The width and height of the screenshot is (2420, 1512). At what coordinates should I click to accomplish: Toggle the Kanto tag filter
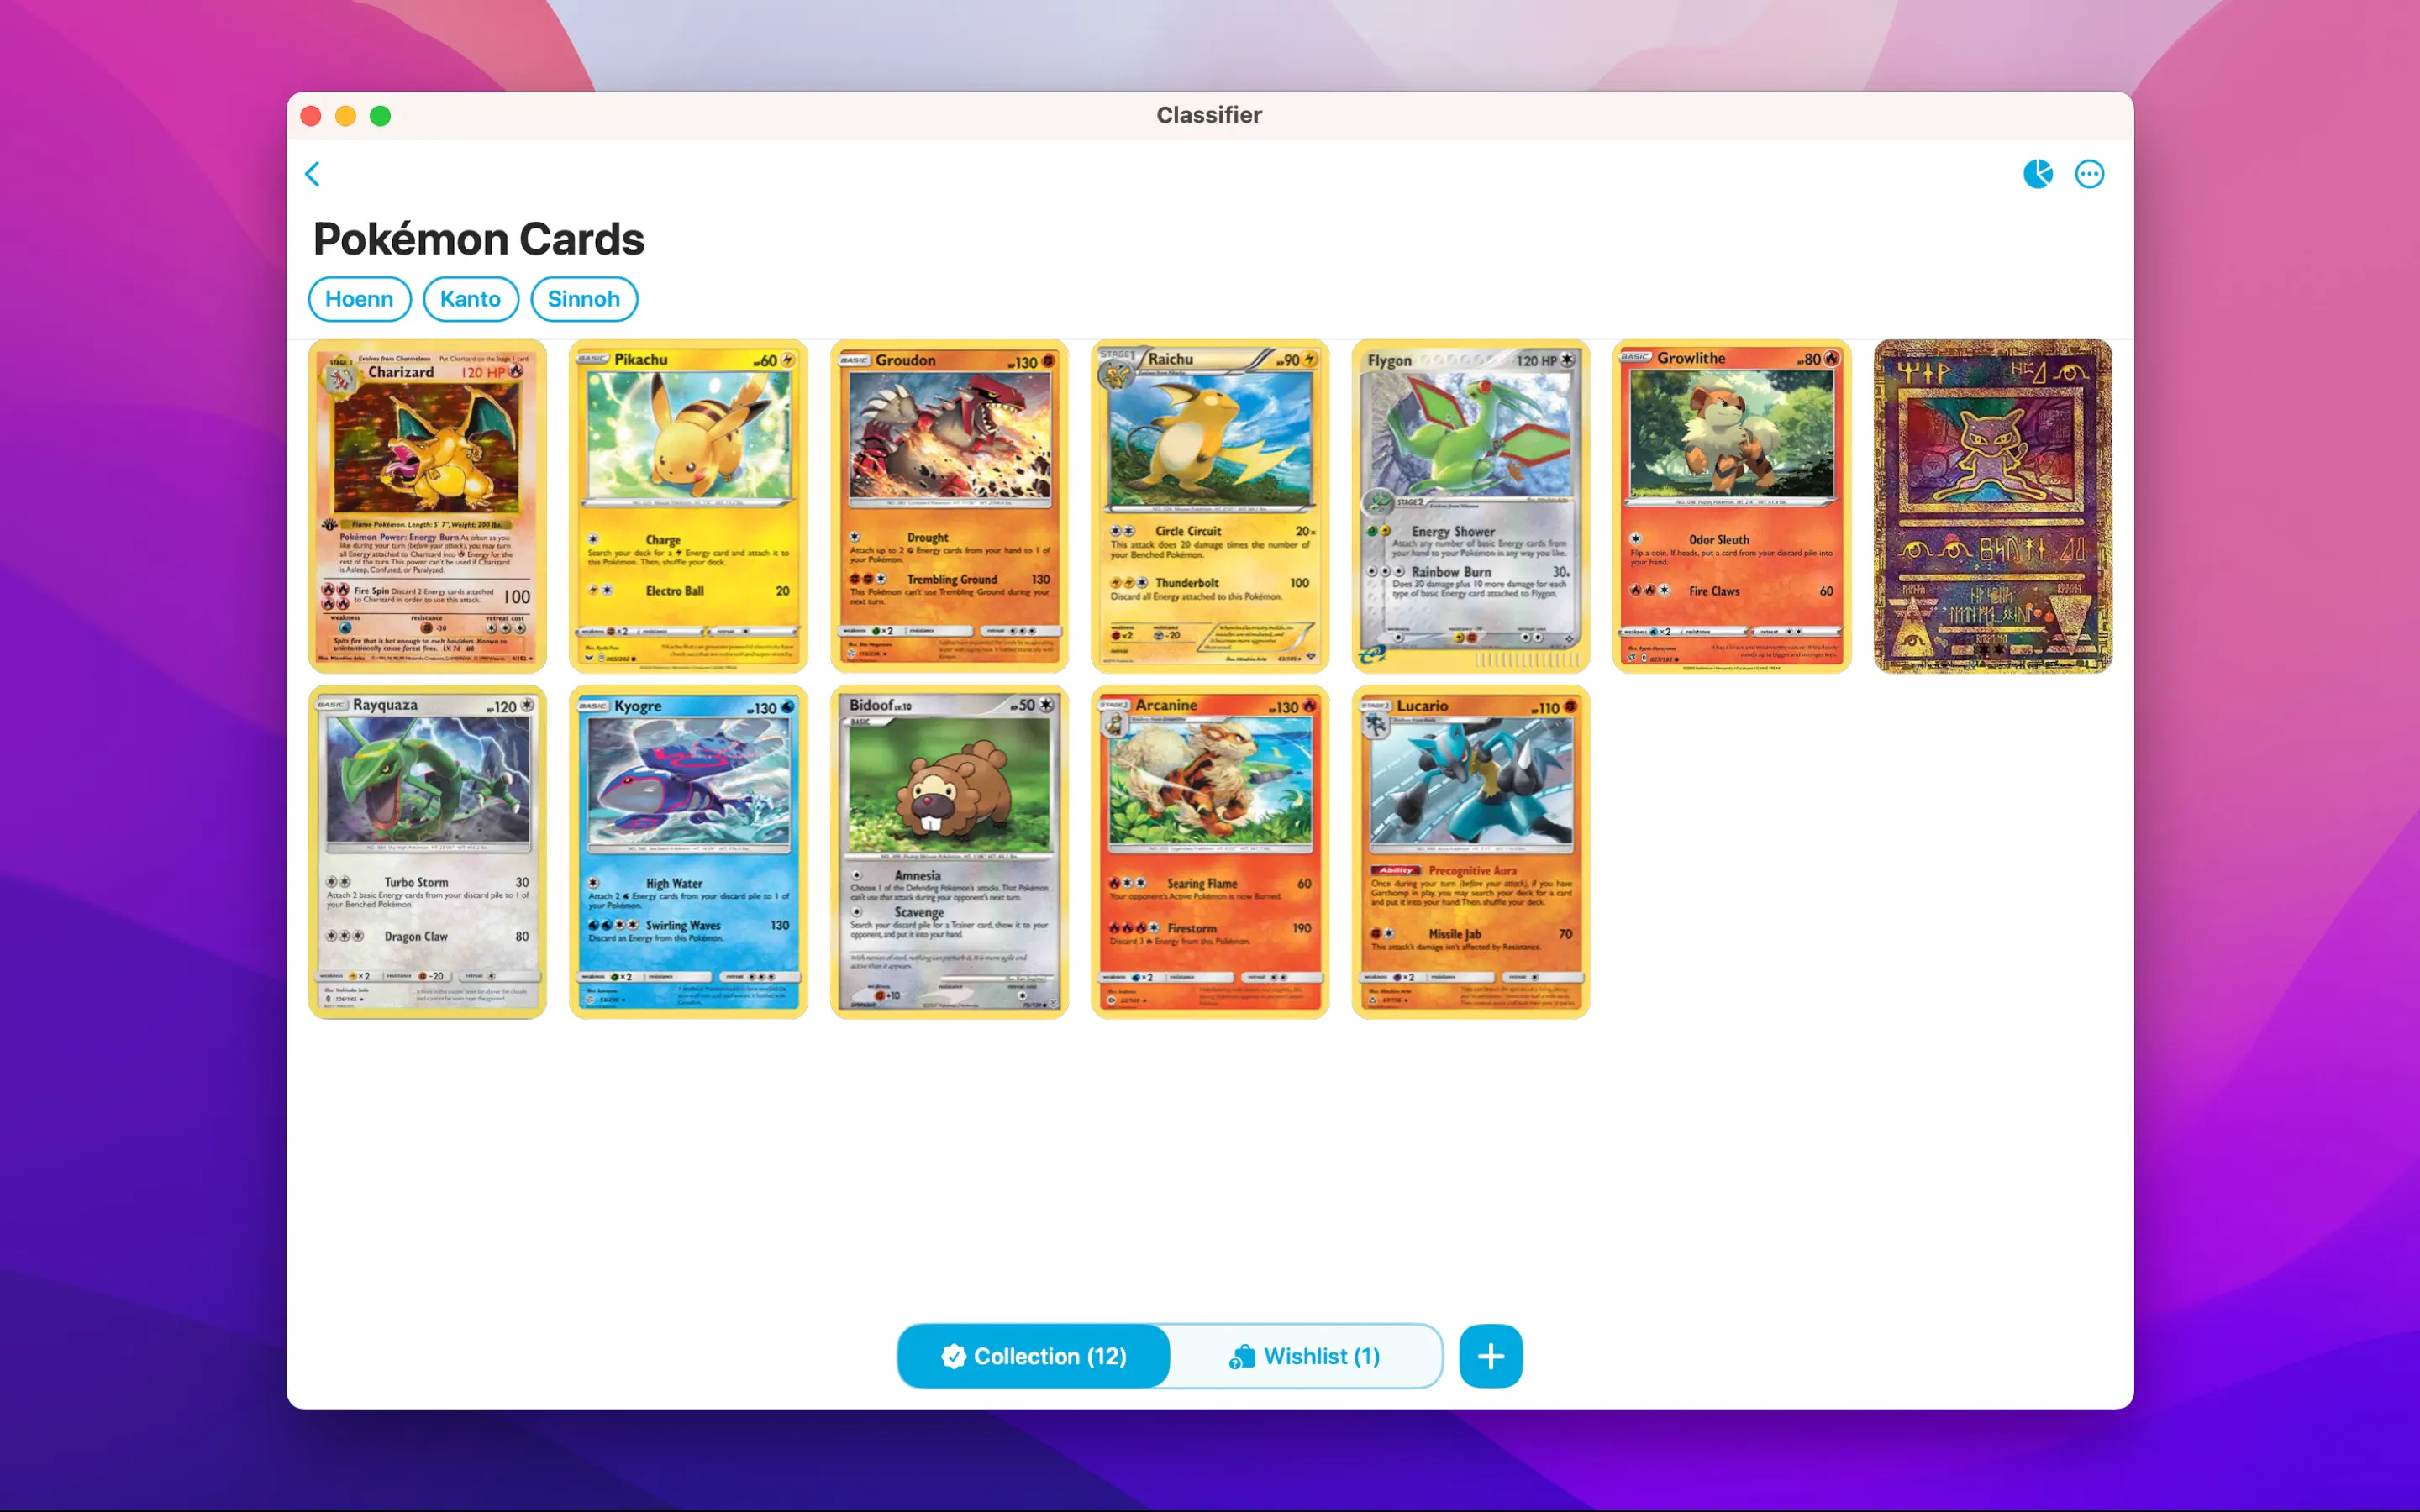470,299
